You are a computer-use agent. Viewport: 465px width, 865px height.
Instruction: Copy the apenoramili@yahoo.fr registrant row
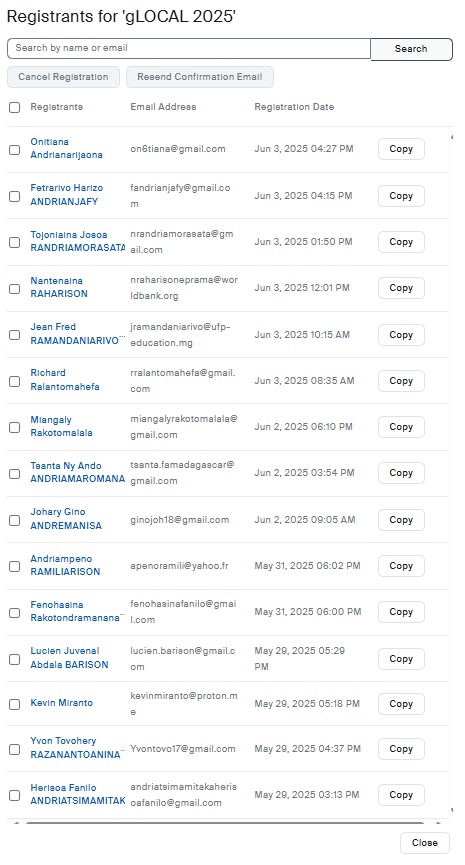[x=401, y=566]
